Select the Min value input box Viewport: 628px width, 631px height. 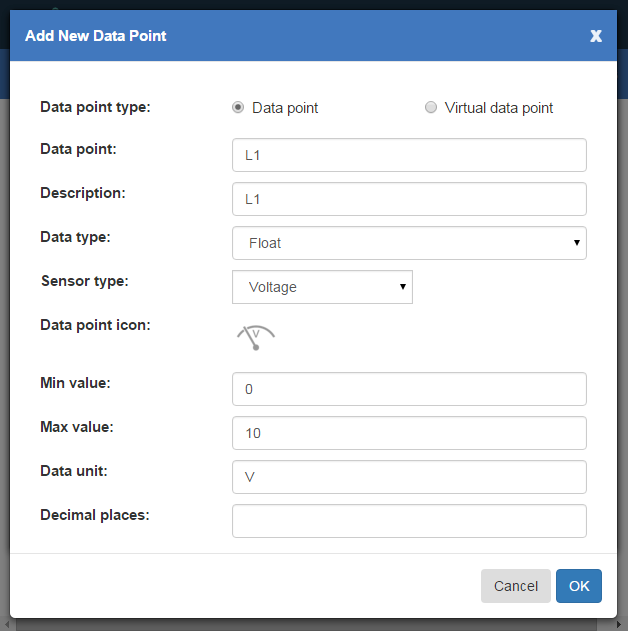409,389
